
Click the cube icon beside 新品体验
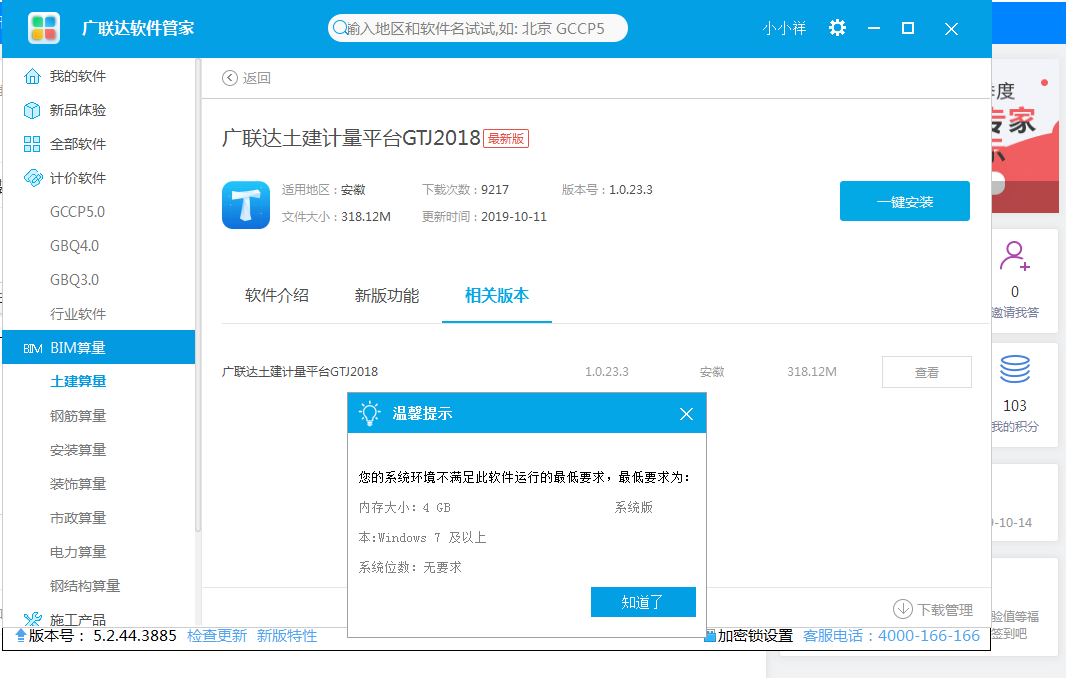32,109
